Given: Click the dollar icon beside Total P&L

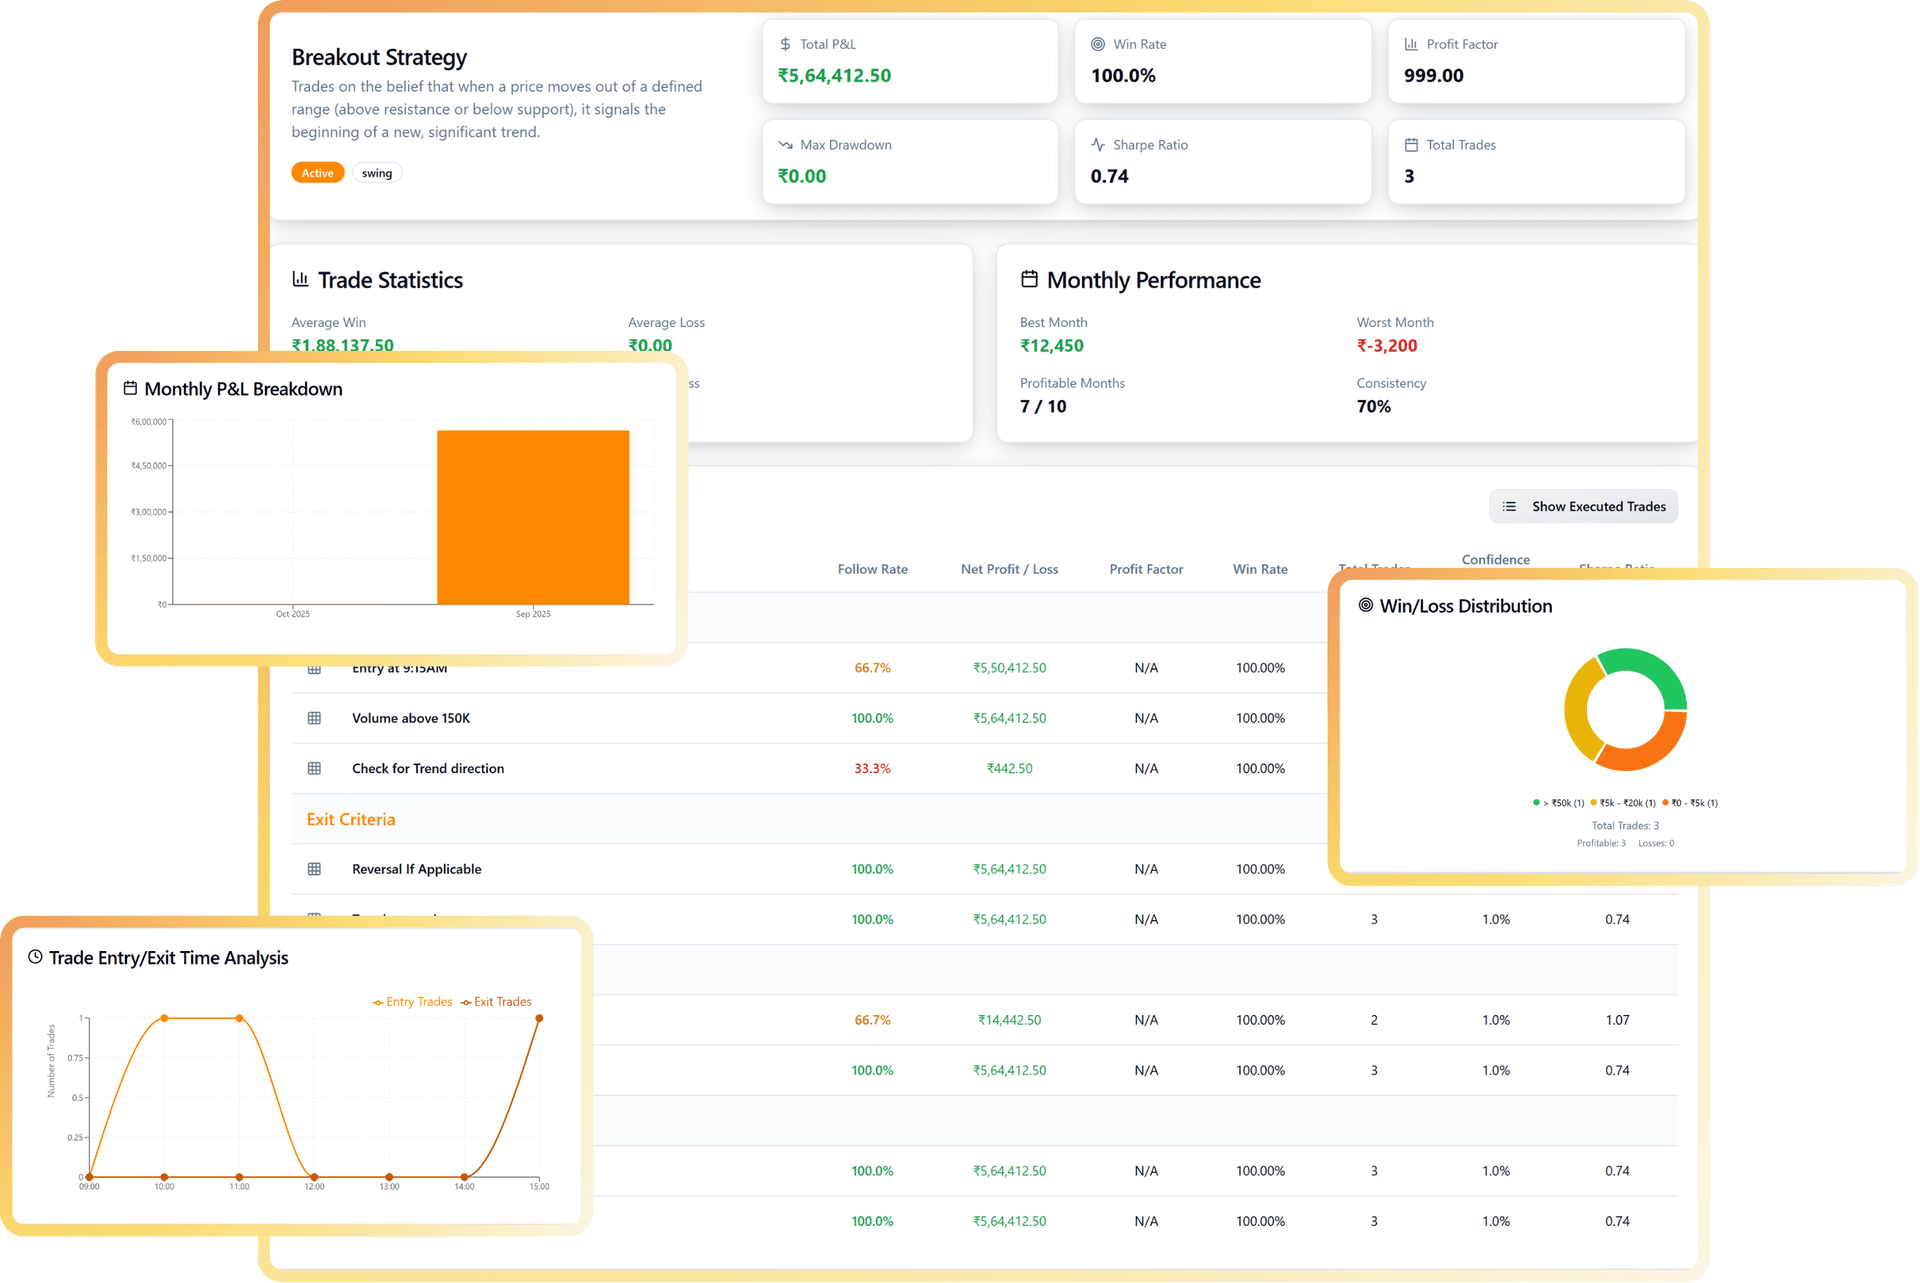Looking at the screenshot, I should (785, 44).
